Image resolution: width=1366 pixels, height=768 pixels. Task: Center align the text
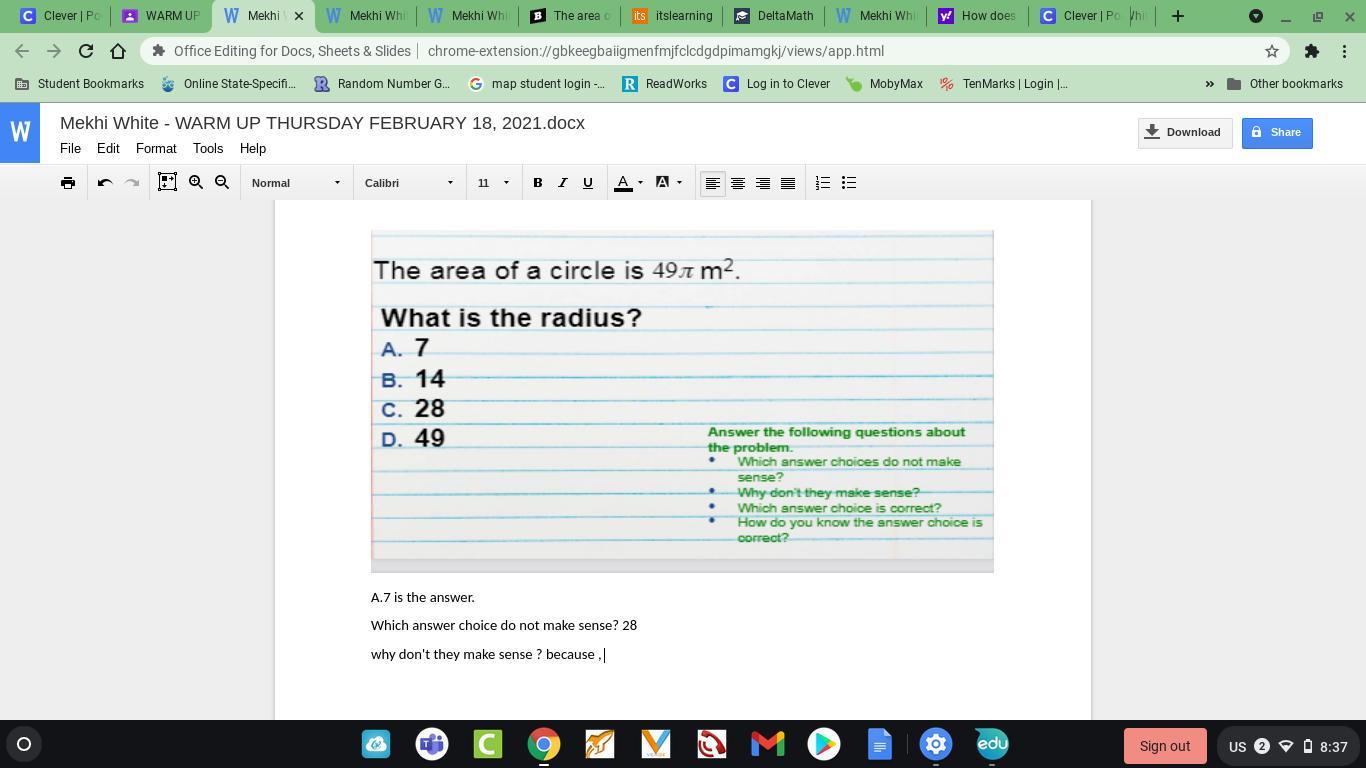coord(738,183)
